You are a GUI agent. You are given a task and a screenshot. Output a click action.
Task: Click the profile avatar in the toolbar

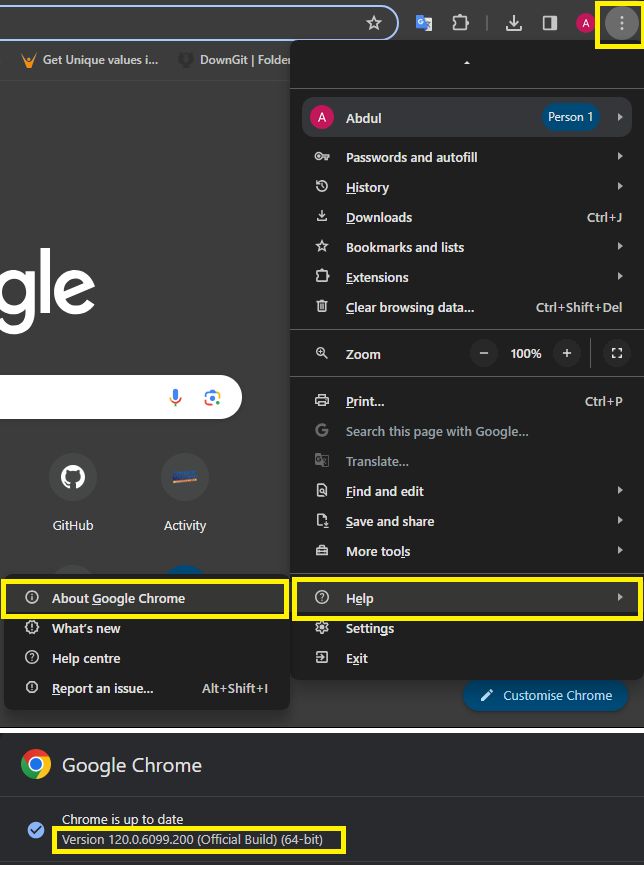(x=585, y=23)
